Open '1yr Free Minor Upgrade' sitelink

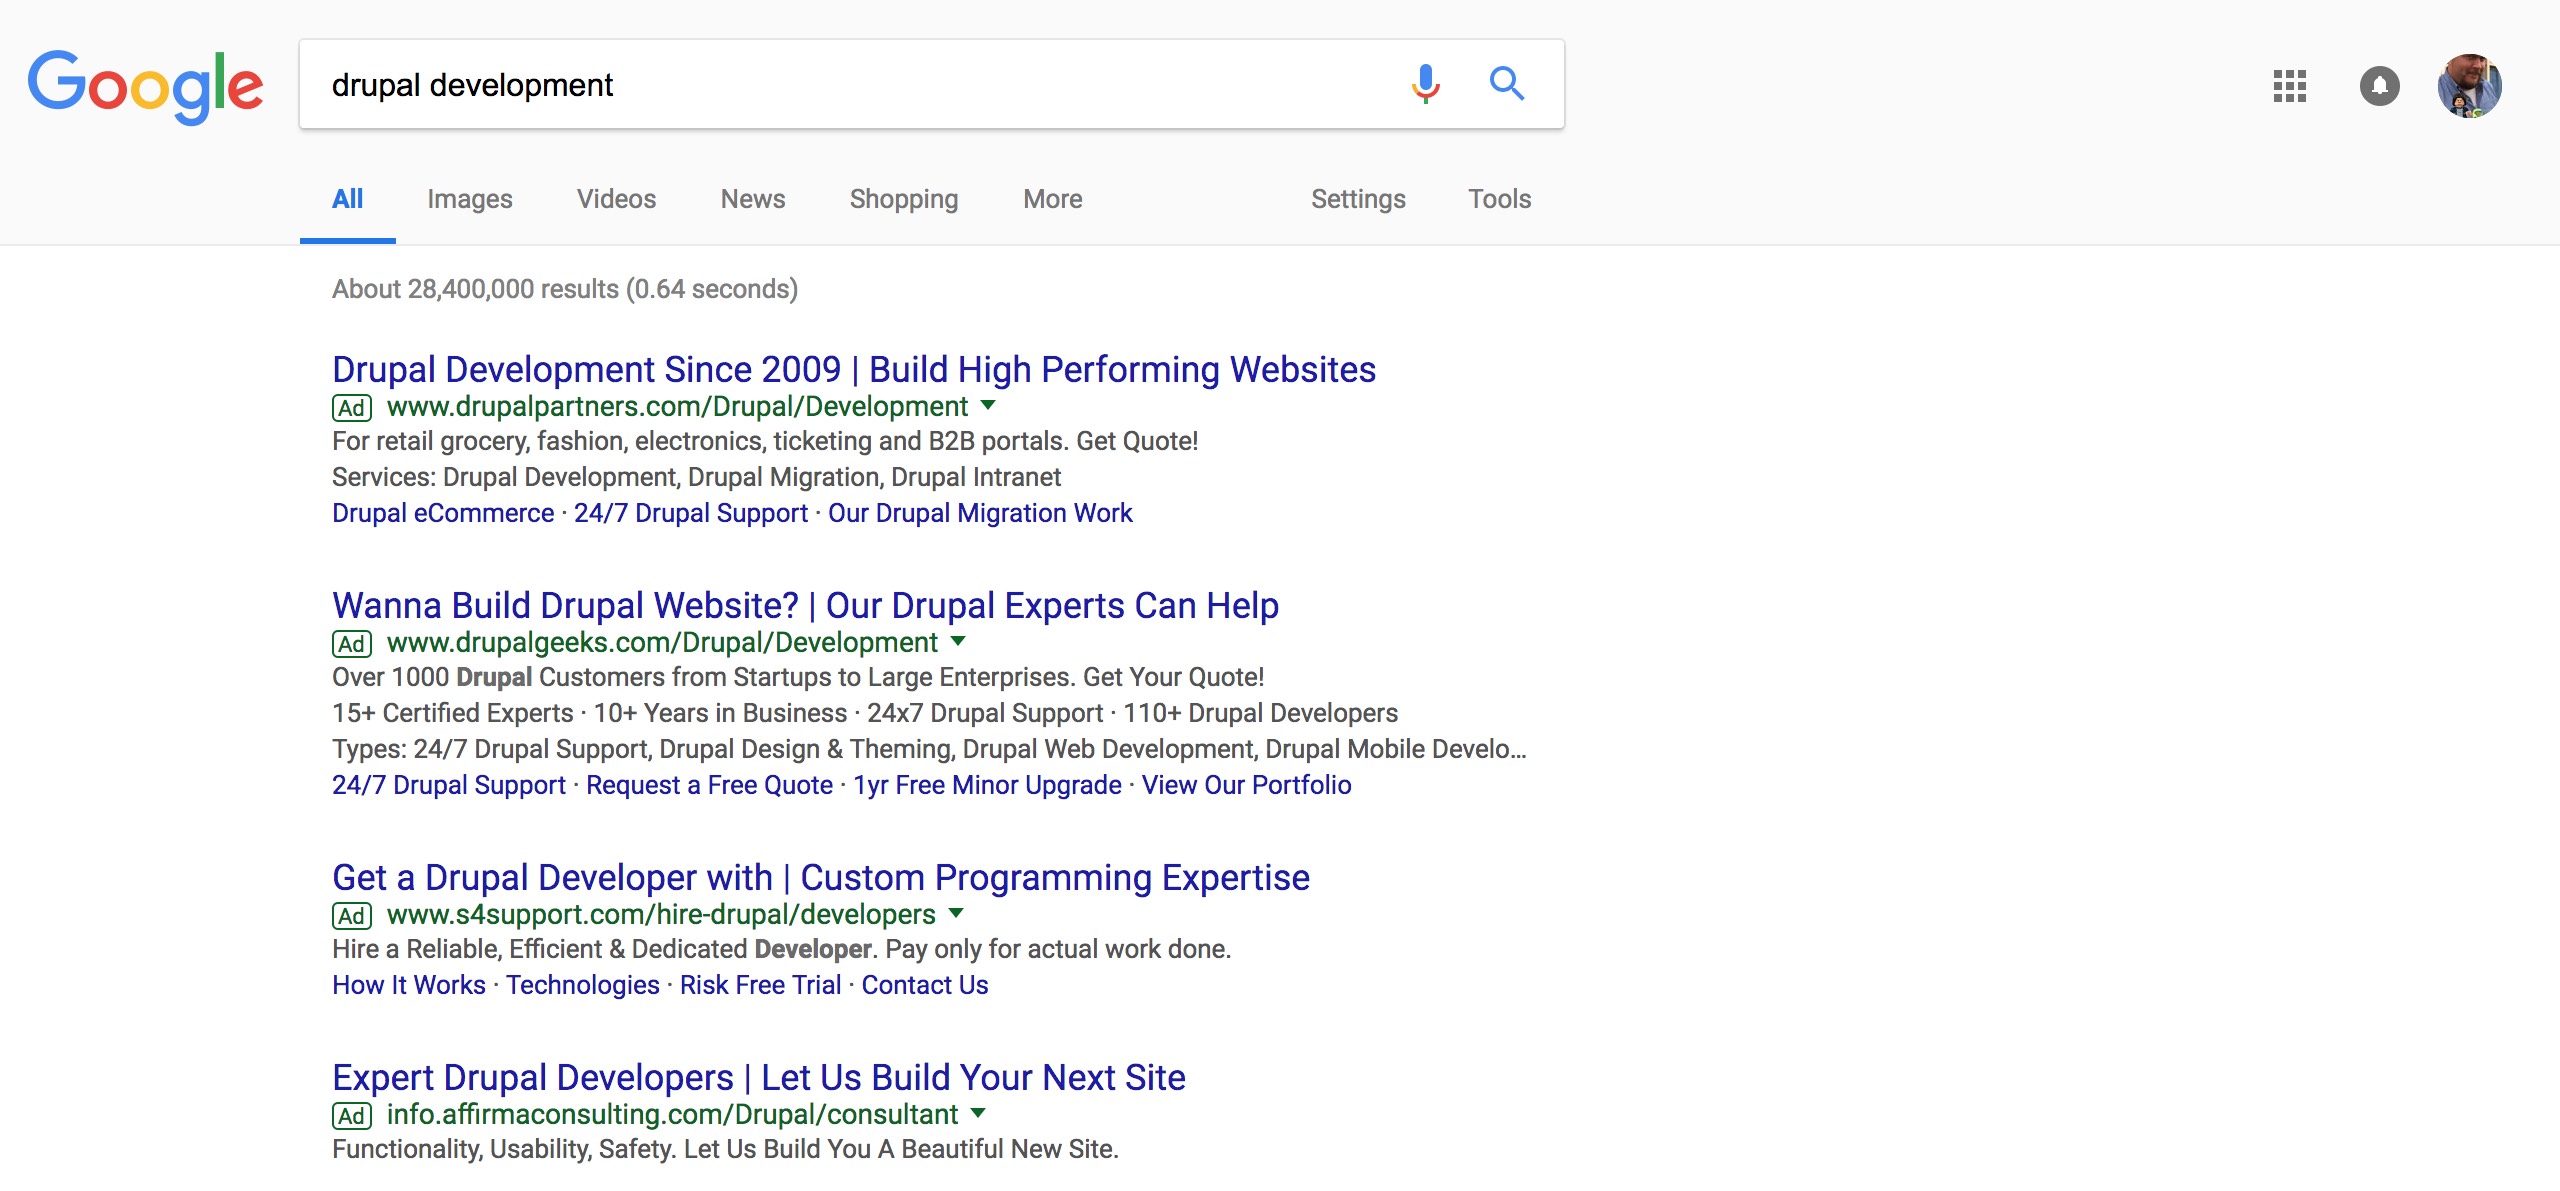(x=987, y=785)
